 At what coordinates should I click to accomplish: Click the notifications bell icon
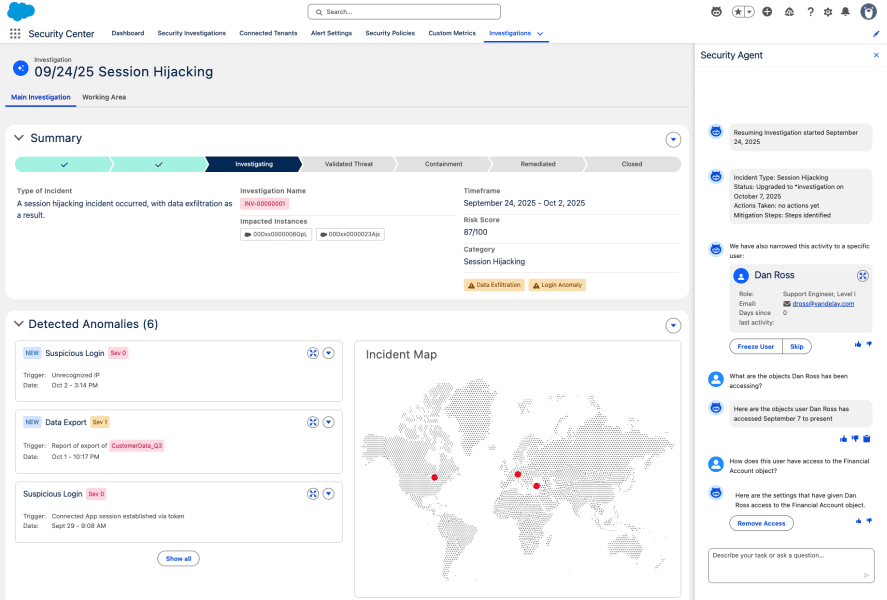(845, 12)
